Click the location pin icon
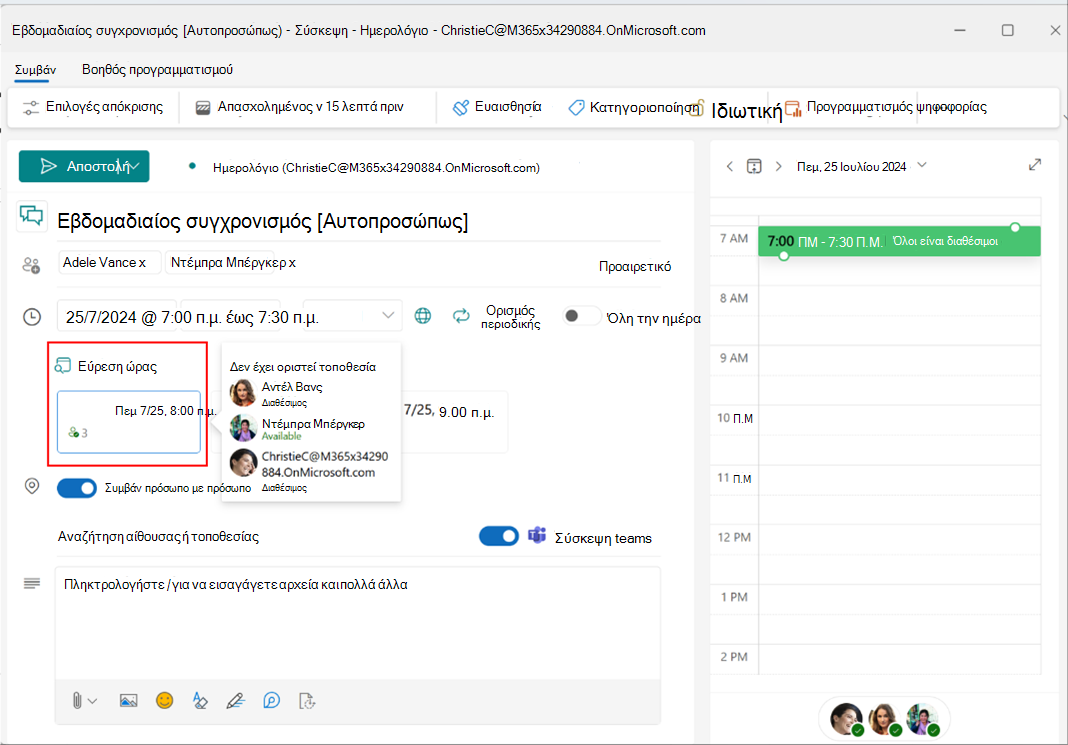This screenshot has width=1068, height=745. (31, 486)
